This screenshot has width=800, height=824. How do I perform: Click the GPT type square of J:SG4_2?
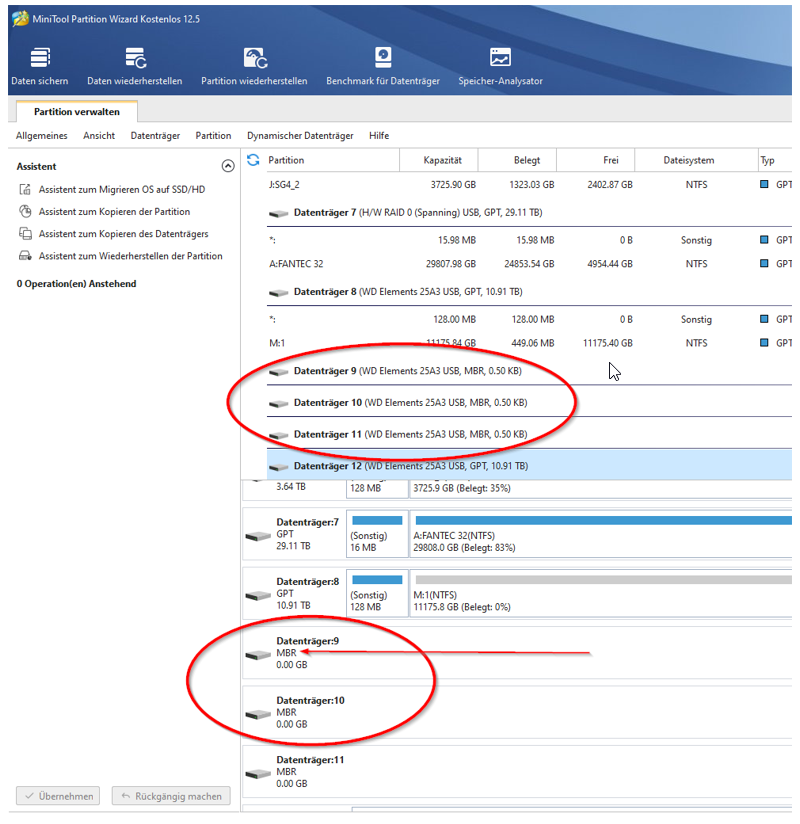click(x=764, y=184)
